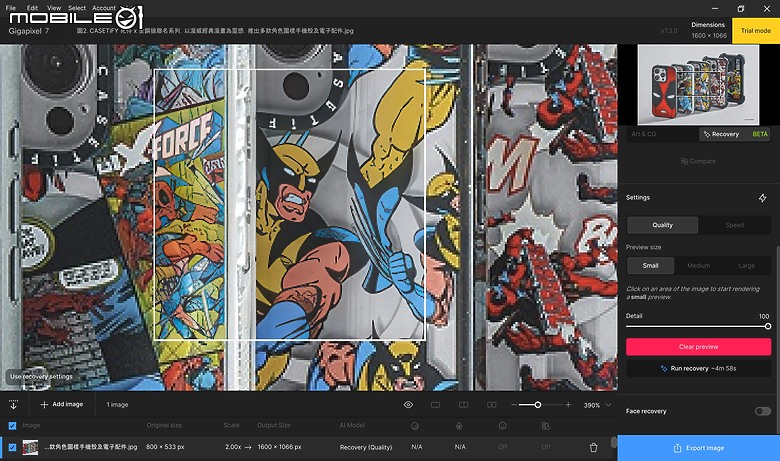Set preview size to Small
The width and height of the screenshot is (780, 461).
(650, 266)
